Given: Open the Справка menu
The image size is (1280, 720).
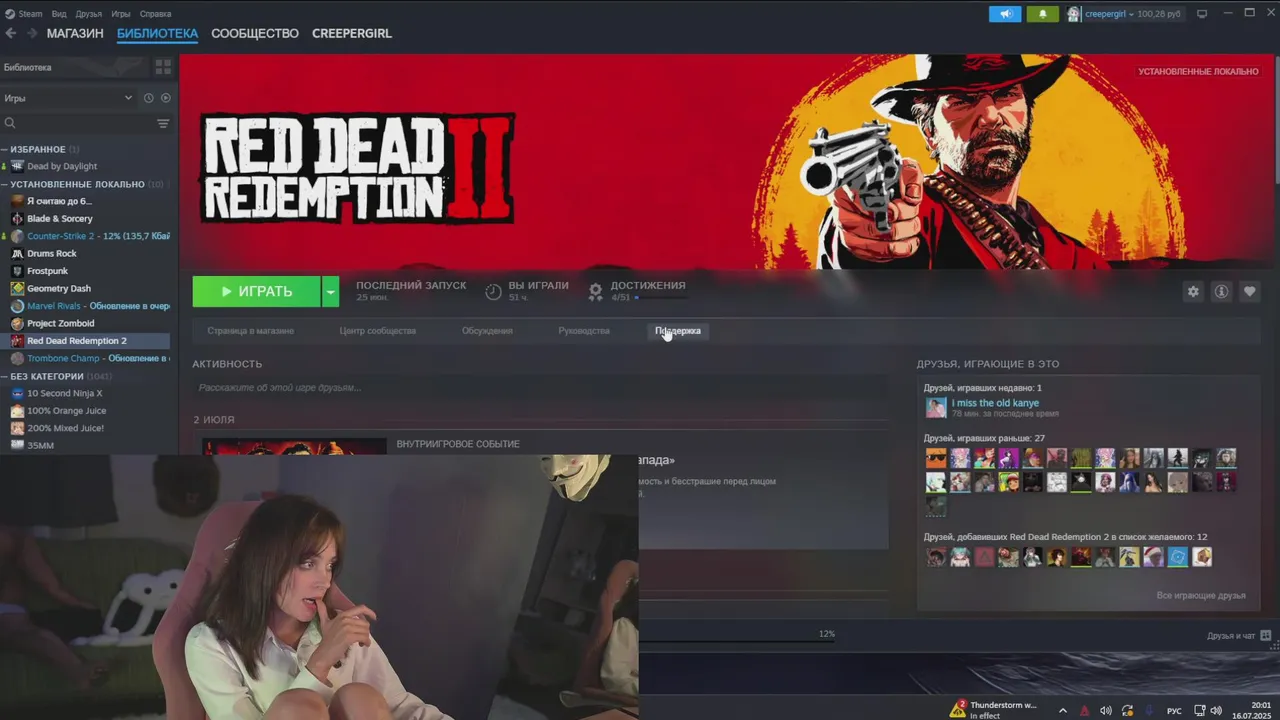Looking at the screenshot, I should (x=155, y=14).
